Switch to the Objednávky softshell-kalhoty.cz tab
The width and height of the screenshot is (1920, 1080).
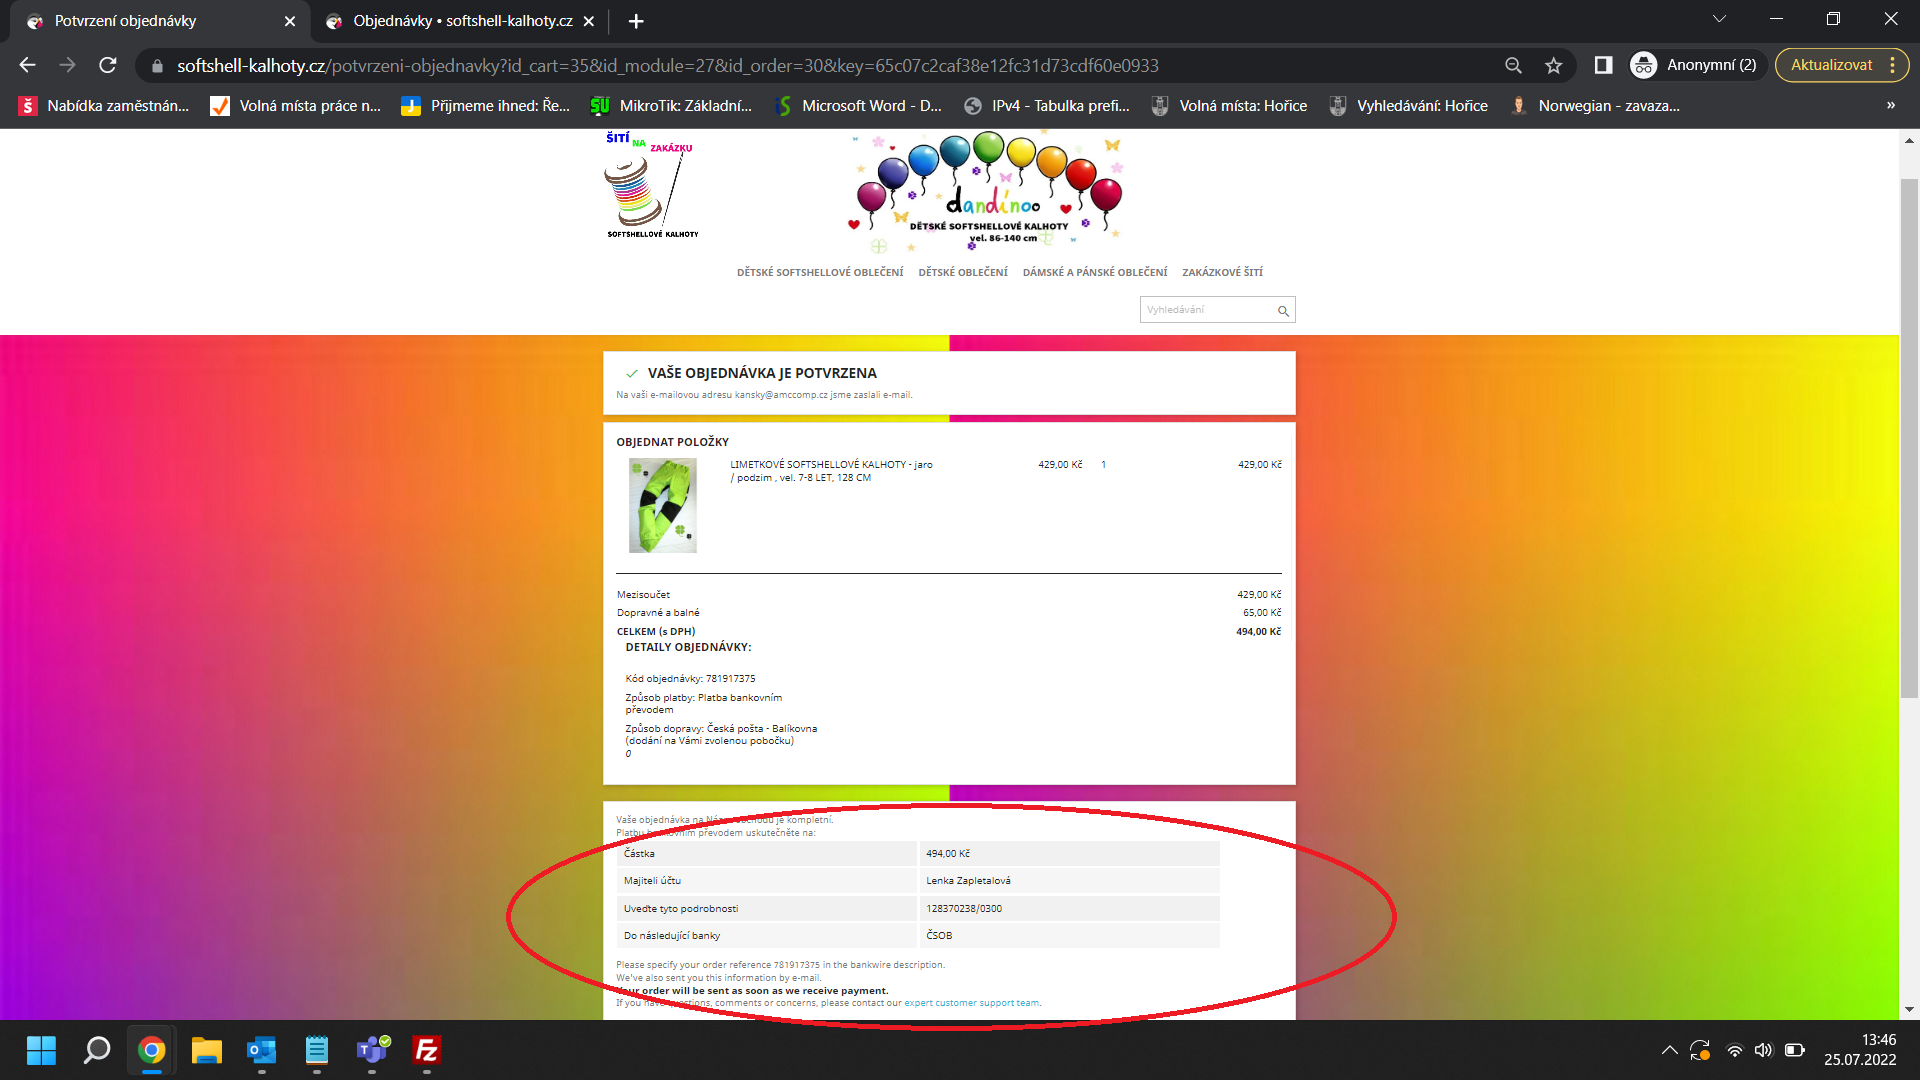[x=462, y=21]
